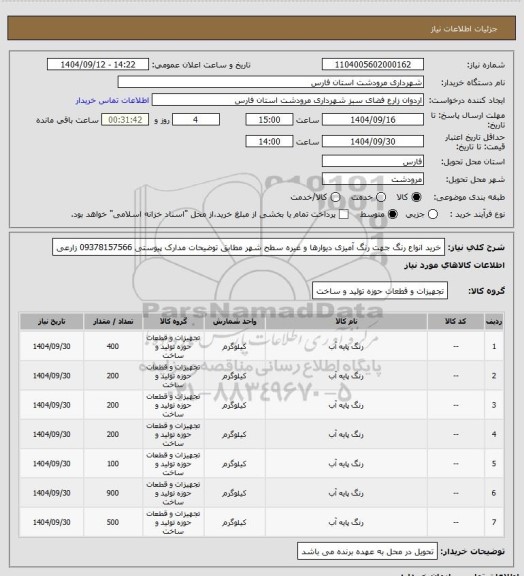Choose the جزیی purchase type radio
The width and height of the screenshot is (524, 576).
[x=433, y=214]
